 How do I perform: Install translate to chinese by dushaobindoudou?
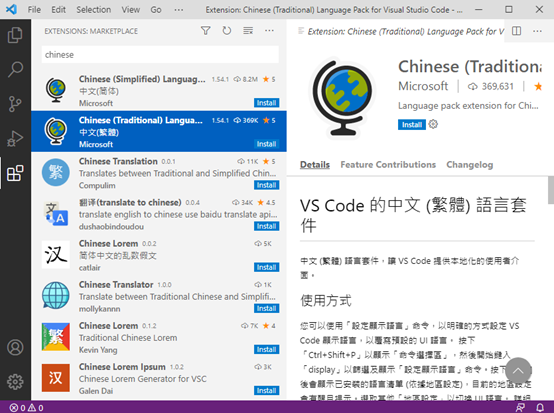click(266, 226)
